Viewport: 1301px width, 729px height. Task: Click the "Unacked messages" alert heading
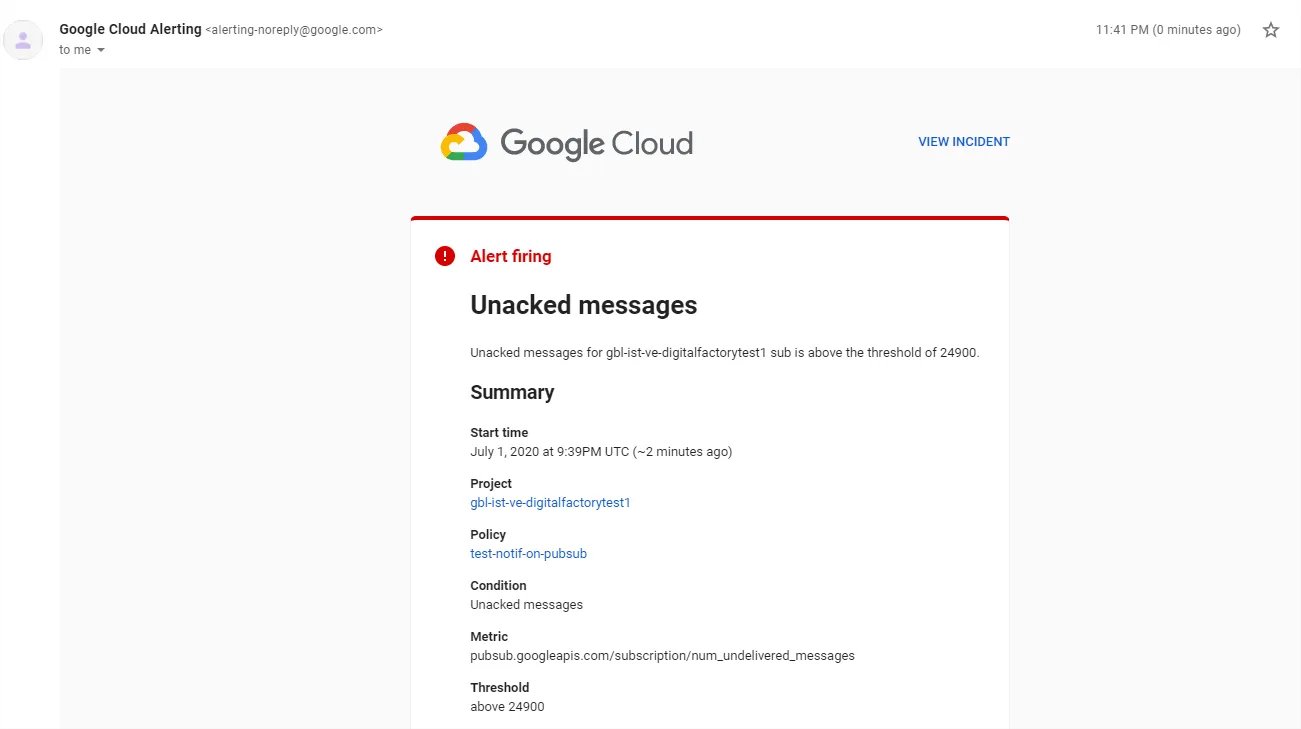click(x=583, y=305)
